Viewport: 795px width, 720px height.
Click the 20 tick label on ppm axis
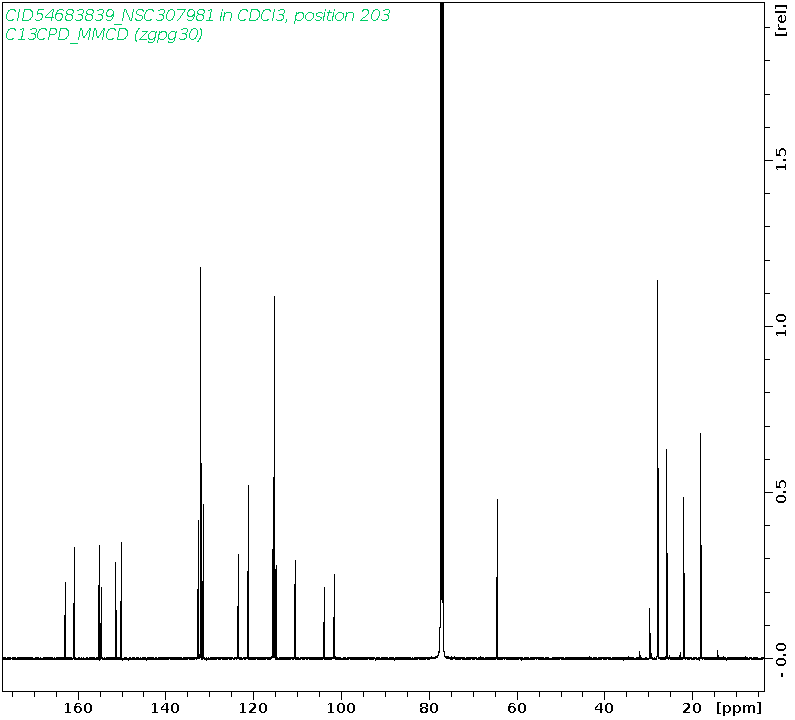(x=692, y=708)
